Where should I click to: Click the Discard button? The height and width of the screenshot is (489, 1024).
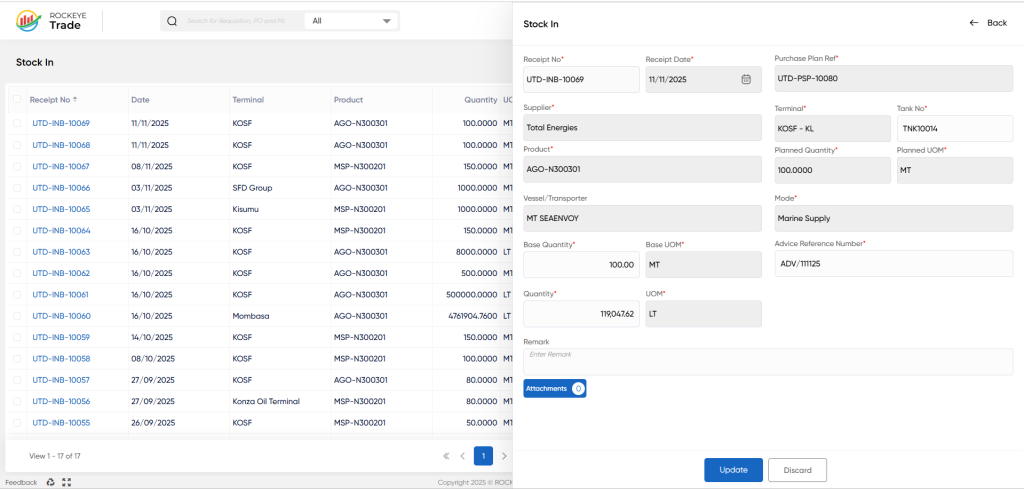(797, 470)
